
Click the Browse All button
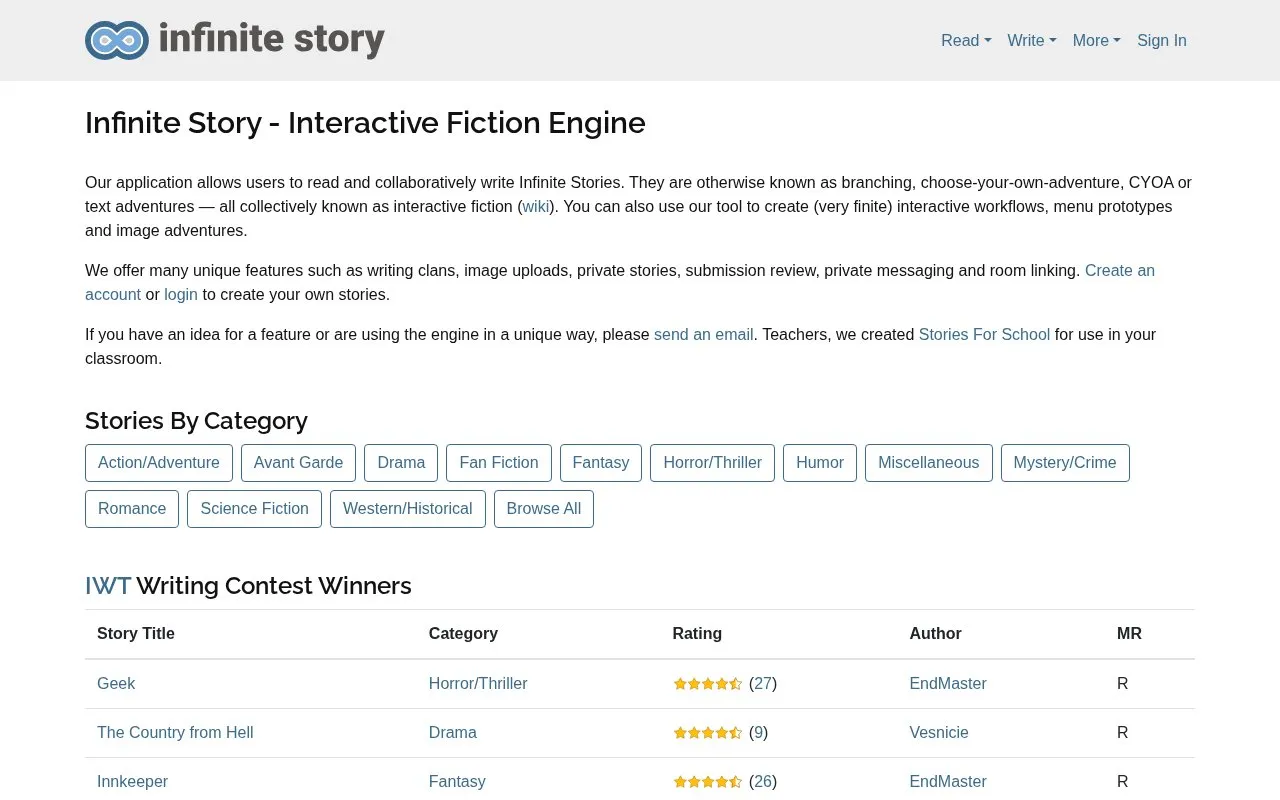click(544, 509)
